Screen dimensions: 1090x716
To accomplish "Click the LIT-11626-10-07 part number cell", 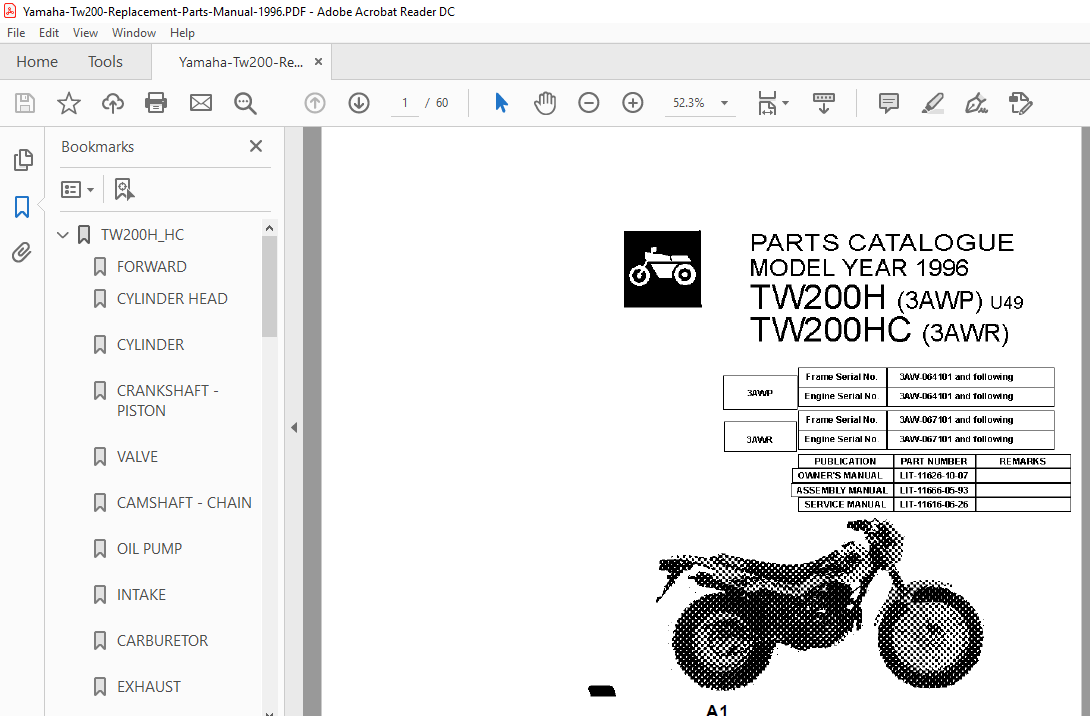I will (x=934, y=475).
